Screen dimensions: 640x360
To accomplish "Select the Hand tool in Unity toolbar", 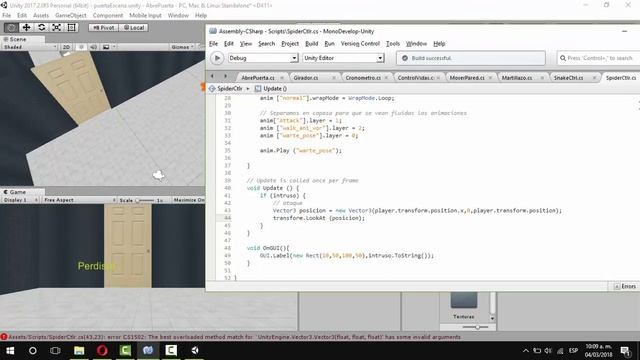I will click(x=11, y=27).
